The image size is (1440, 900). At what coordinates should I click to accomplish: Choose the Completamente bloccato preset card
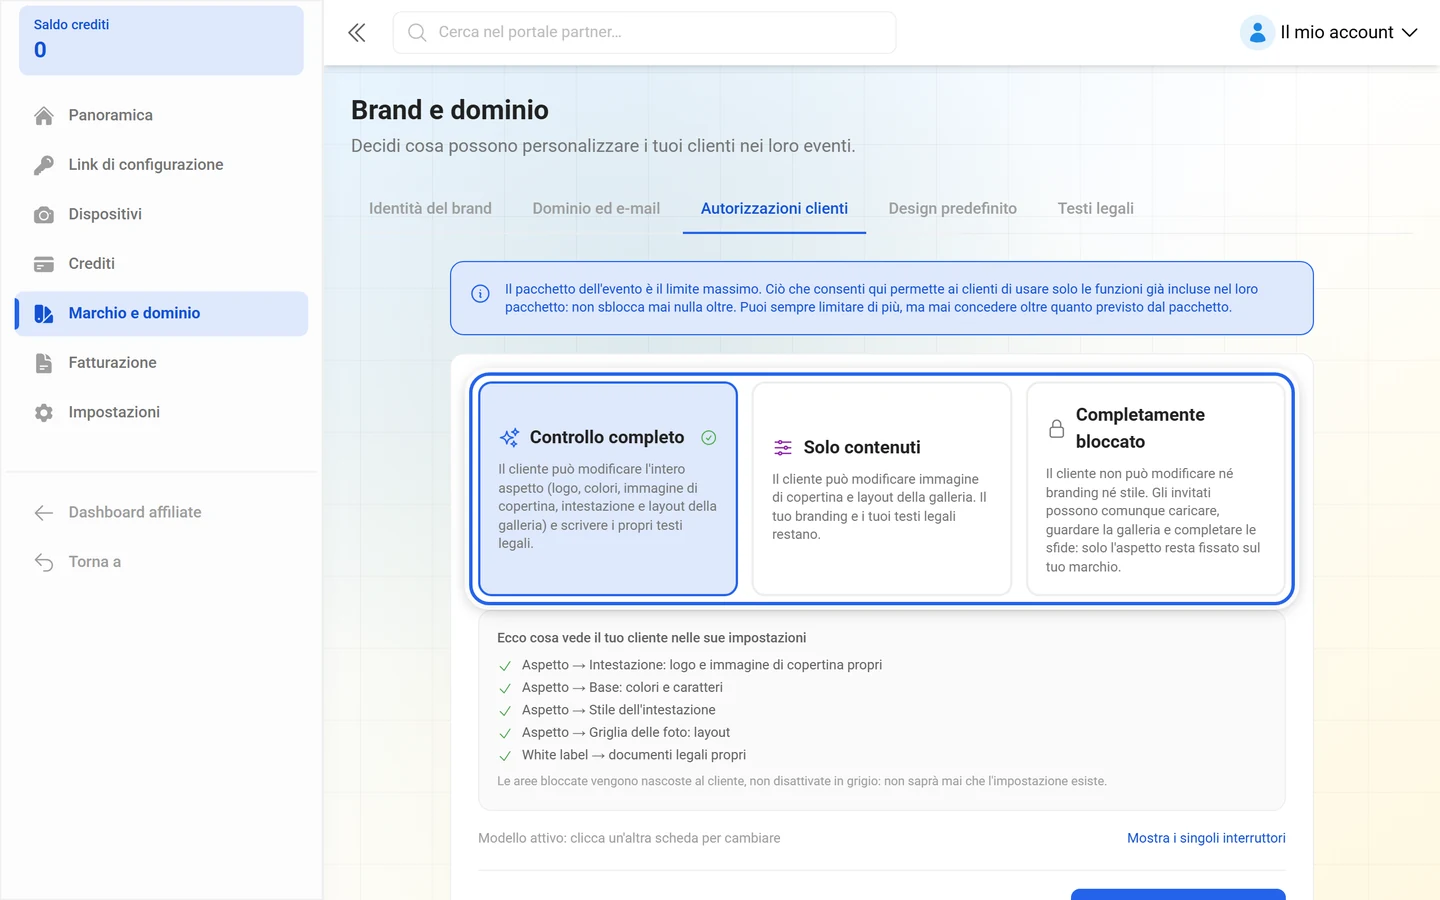pyautogui.click(x=1156, y=489)
